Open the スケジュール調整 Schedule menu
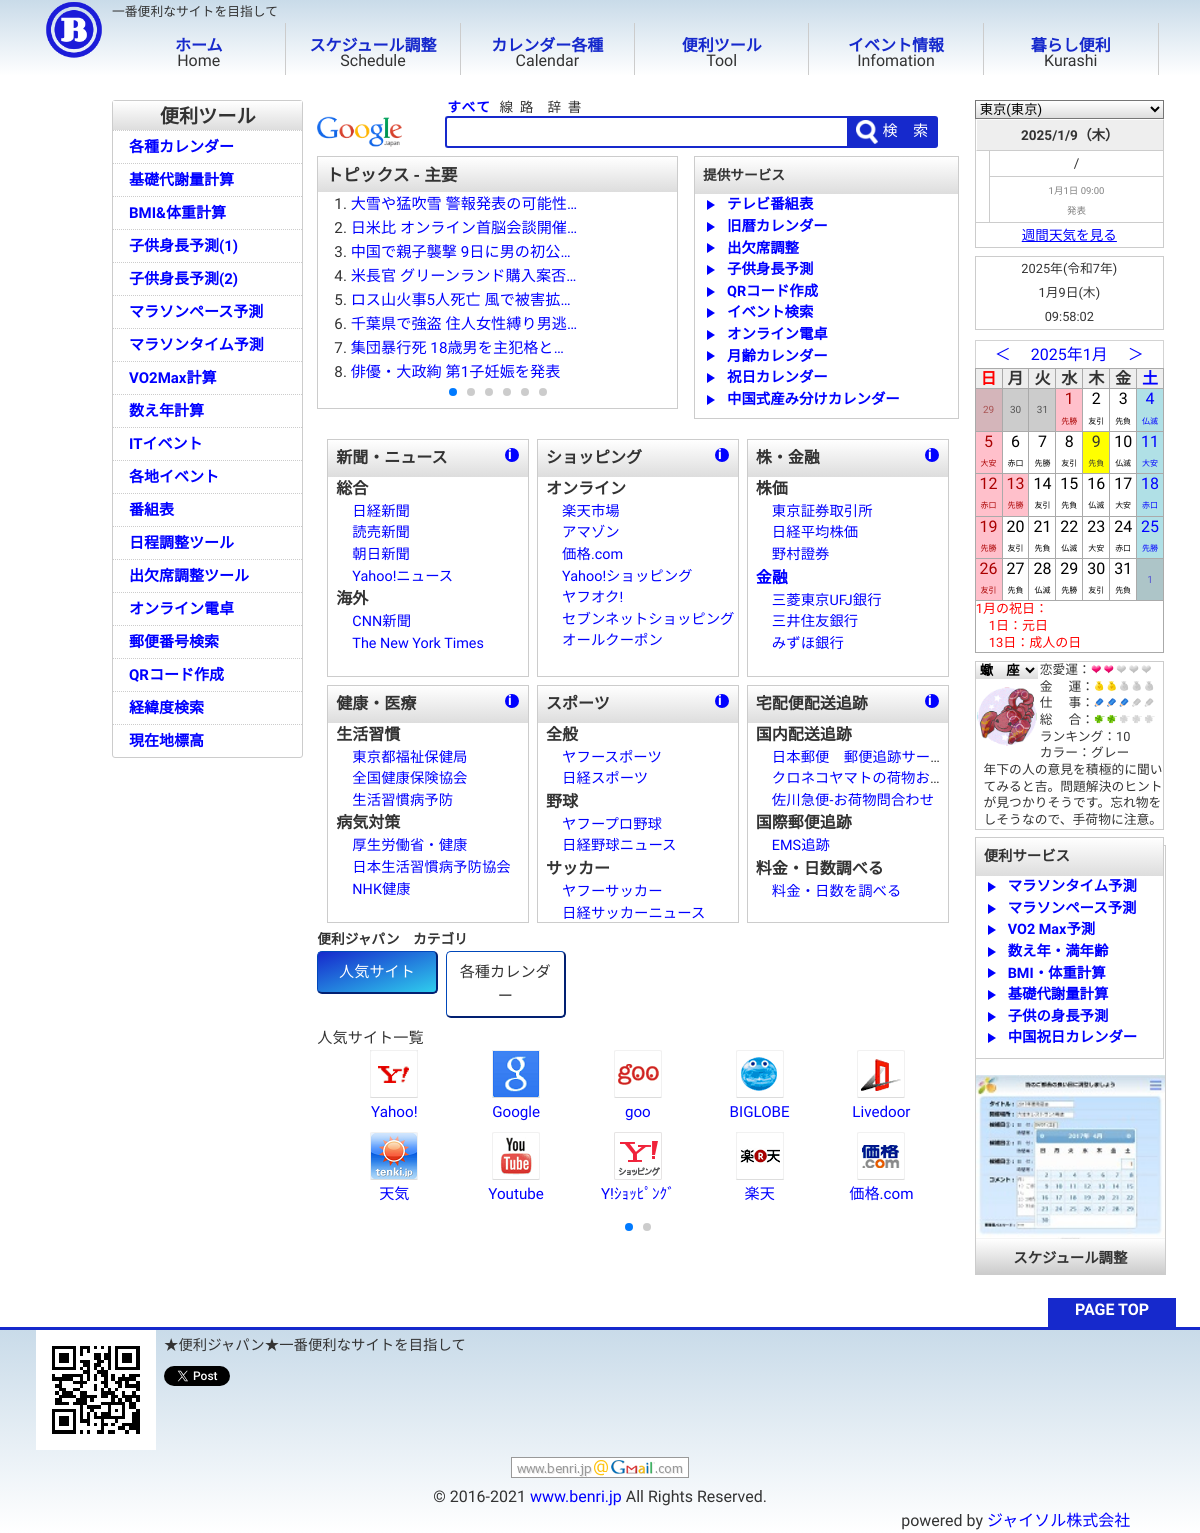The height and width of the screenshot is (1533, 1200). 373,52
